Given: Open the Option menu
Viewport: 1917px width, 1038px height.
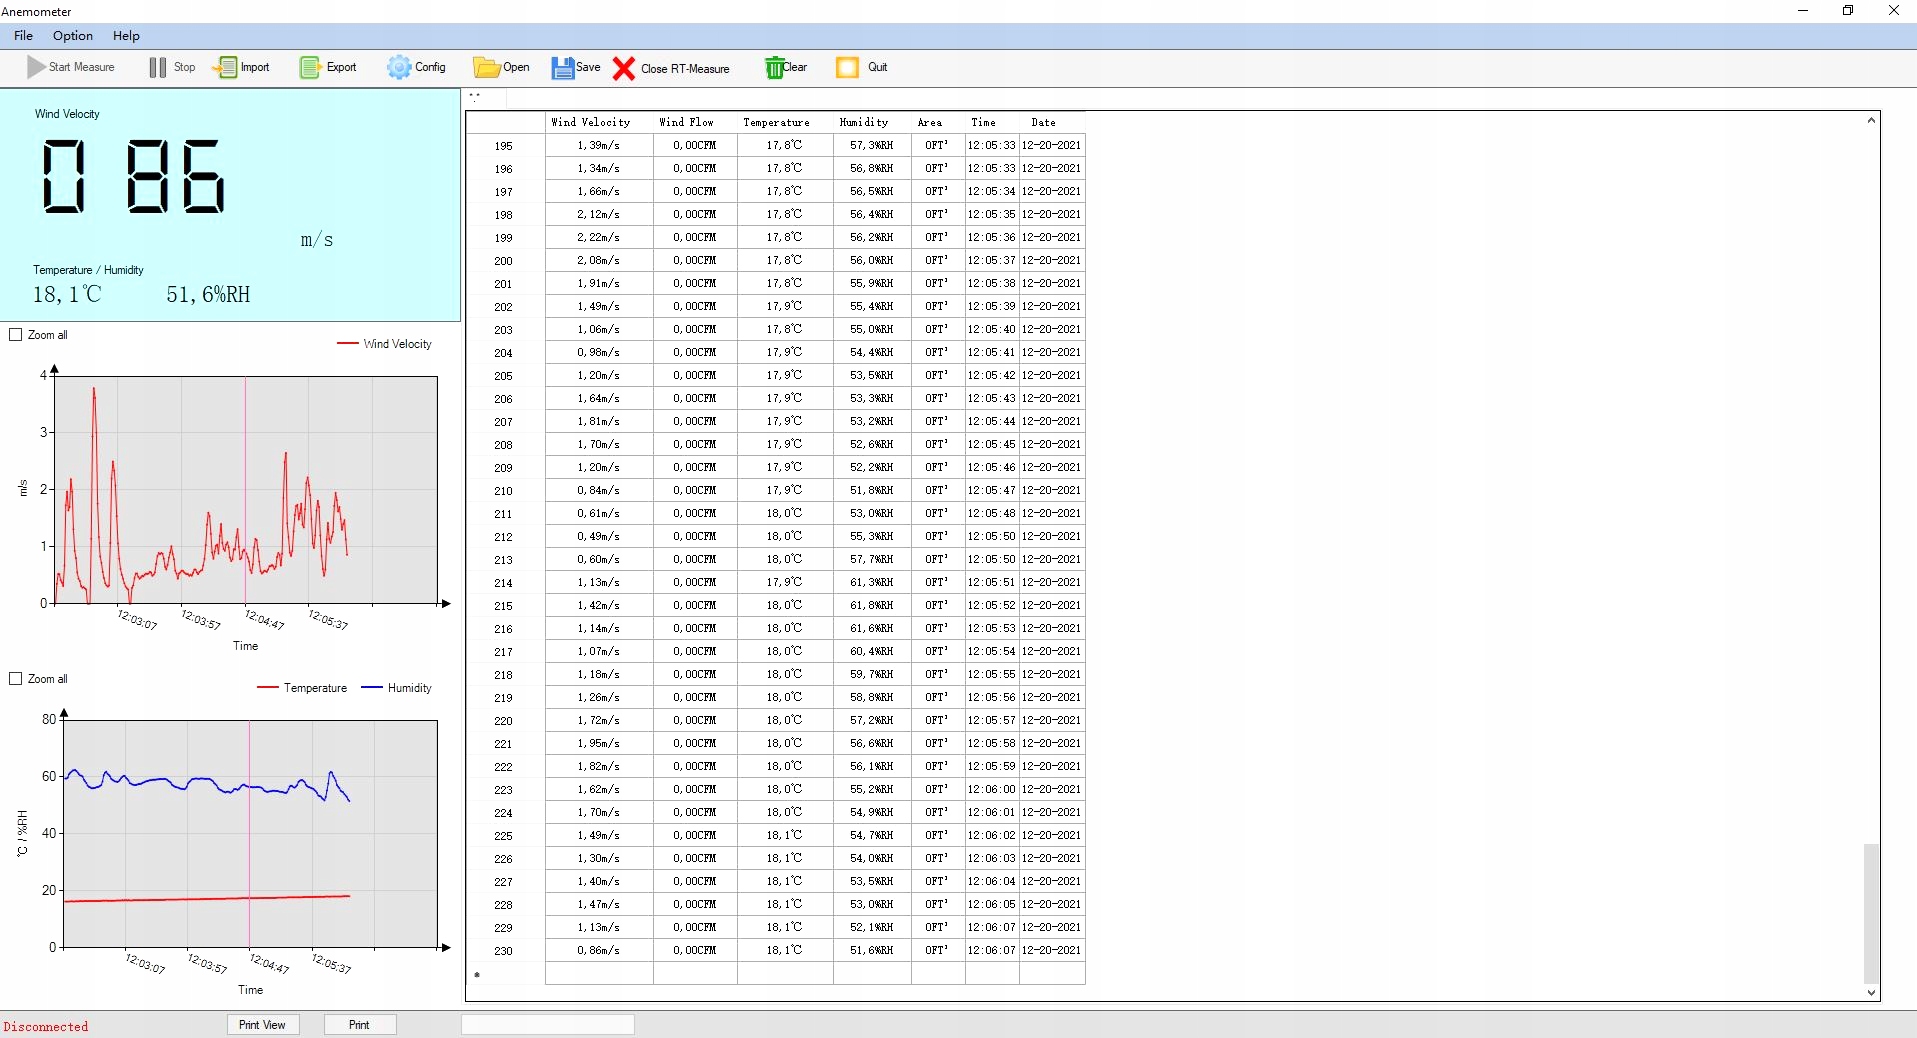Looking at the screenshot, I should (x=73, y=36).
